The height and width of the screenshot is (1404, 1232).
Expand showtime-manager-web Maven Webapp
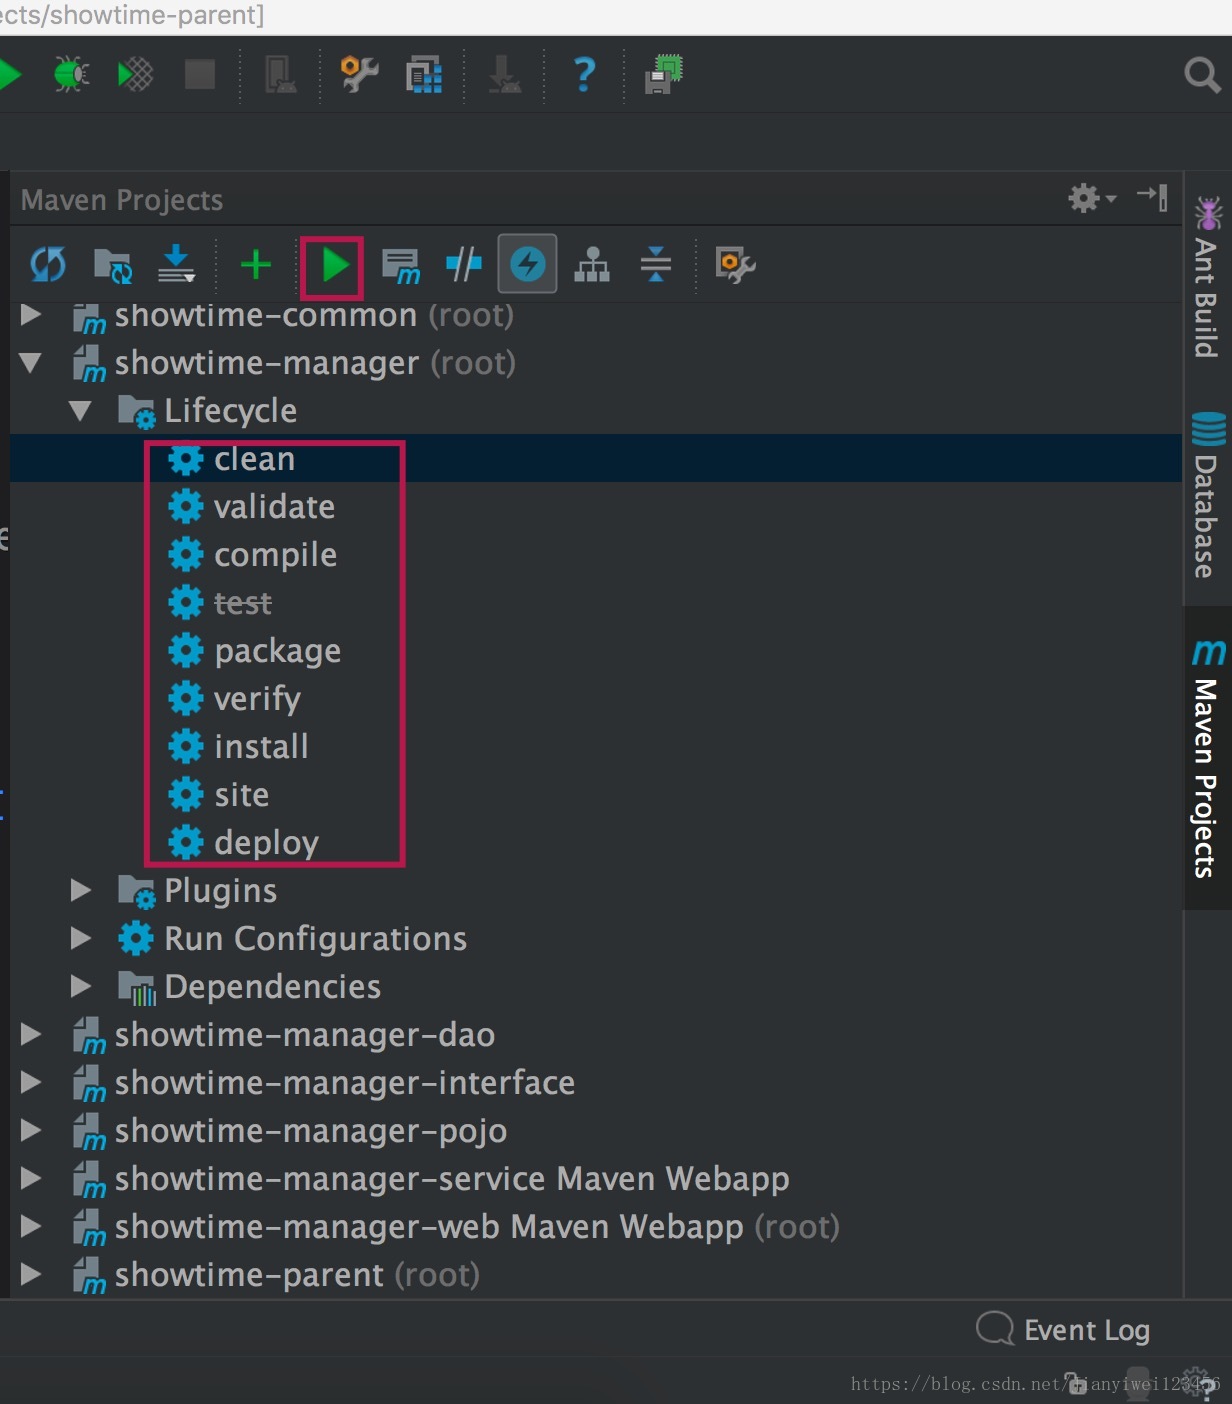[x=31, y=1227]
